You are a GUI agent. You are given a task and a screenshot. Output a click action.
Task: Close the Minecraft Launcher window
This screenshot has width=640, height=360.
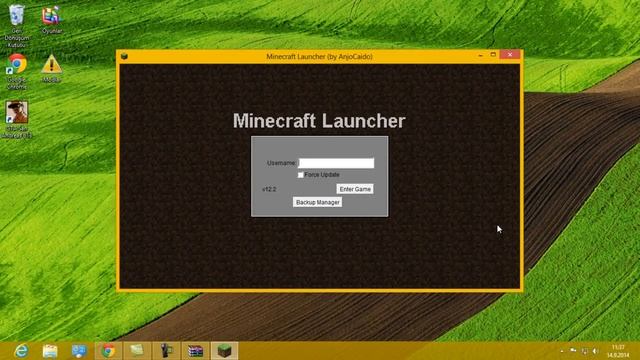[x=510, y=55]
